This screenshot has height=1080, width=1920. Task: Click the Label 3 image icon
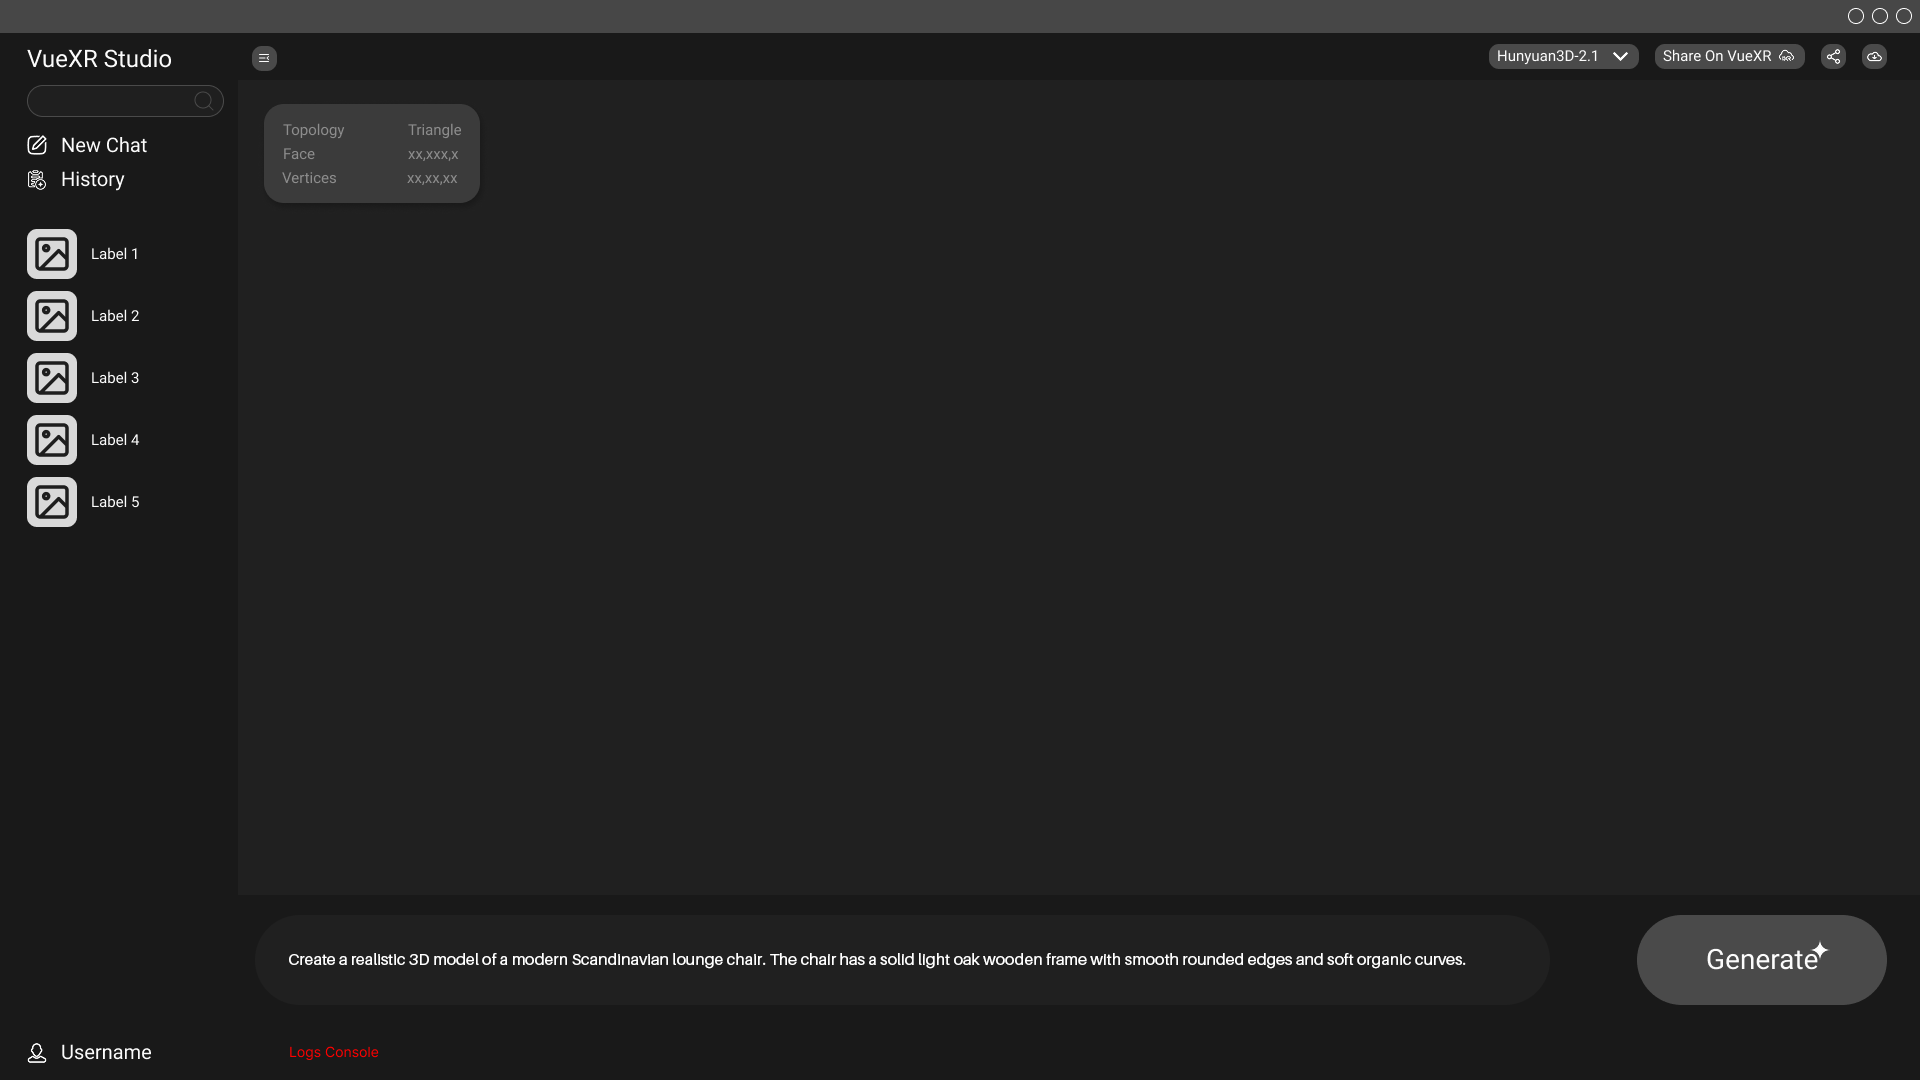(51, 378)
